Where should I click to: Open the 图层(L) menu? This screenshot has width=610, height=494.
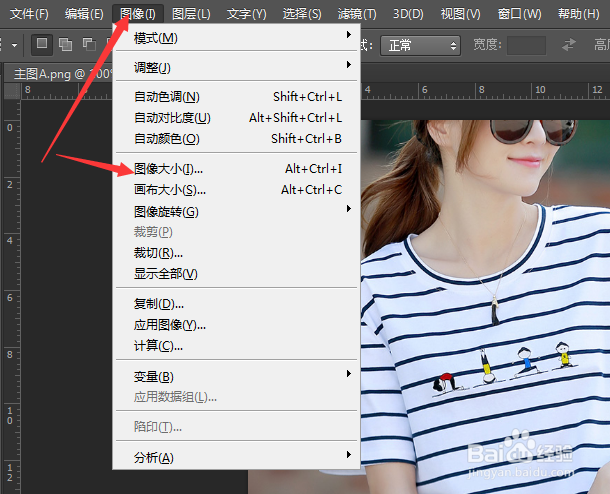tap(191, 14)
